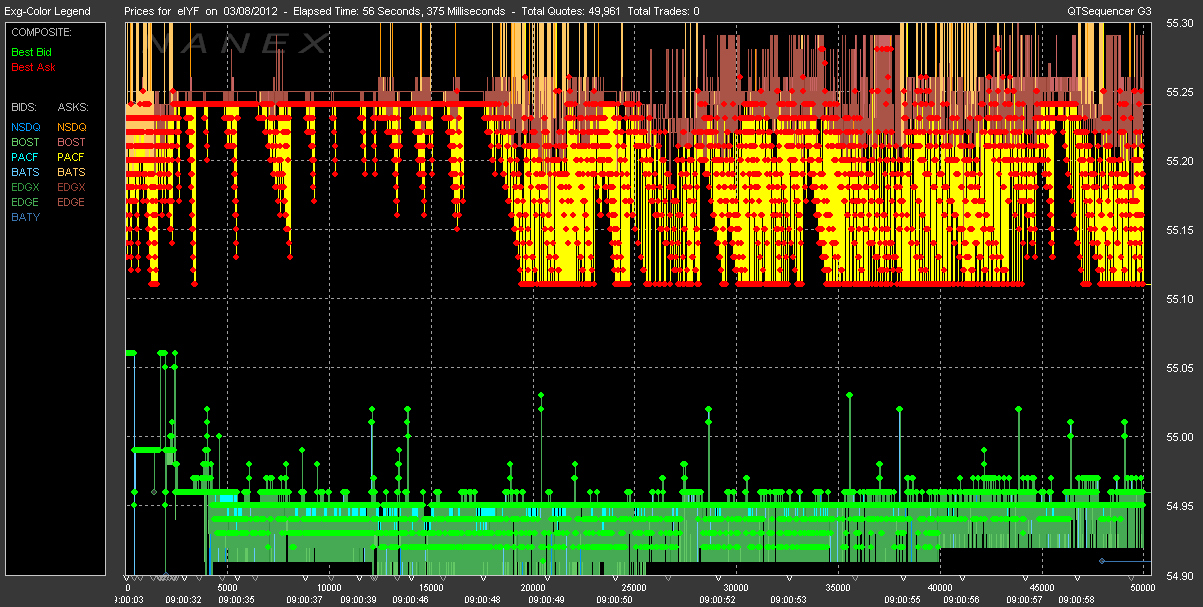Select the 54.95 price axis label
This screenshot has width=1203, height=607.
[x=1180, y=507]
